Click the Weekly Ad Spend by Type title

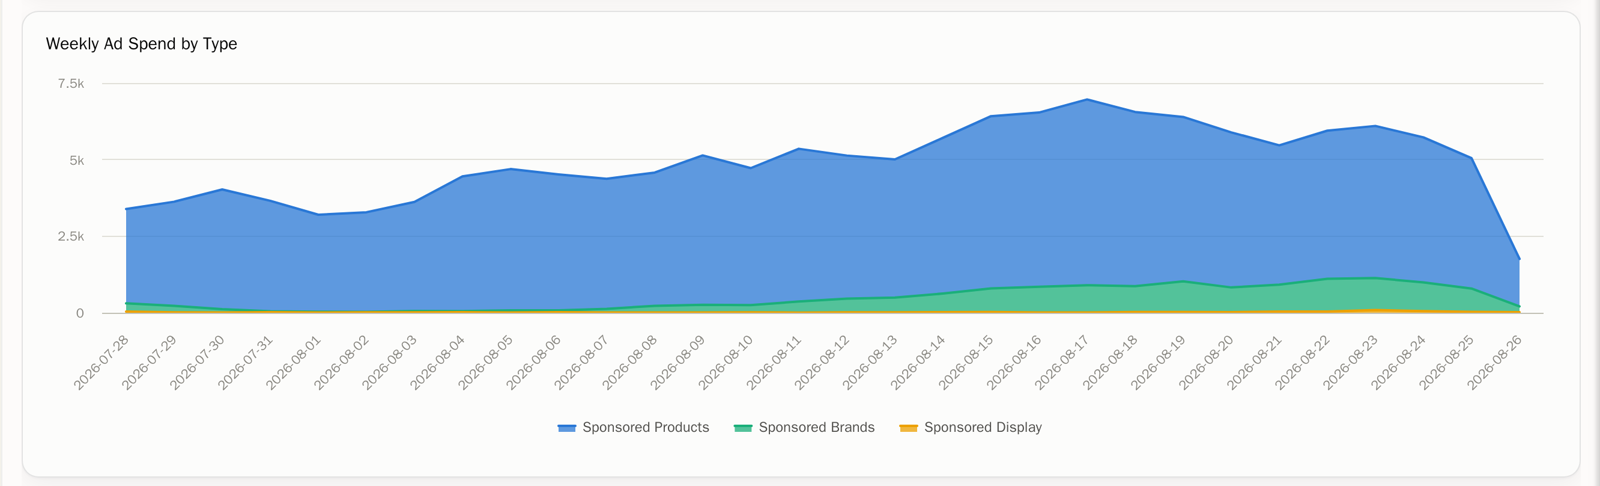(x=141, y=44)
